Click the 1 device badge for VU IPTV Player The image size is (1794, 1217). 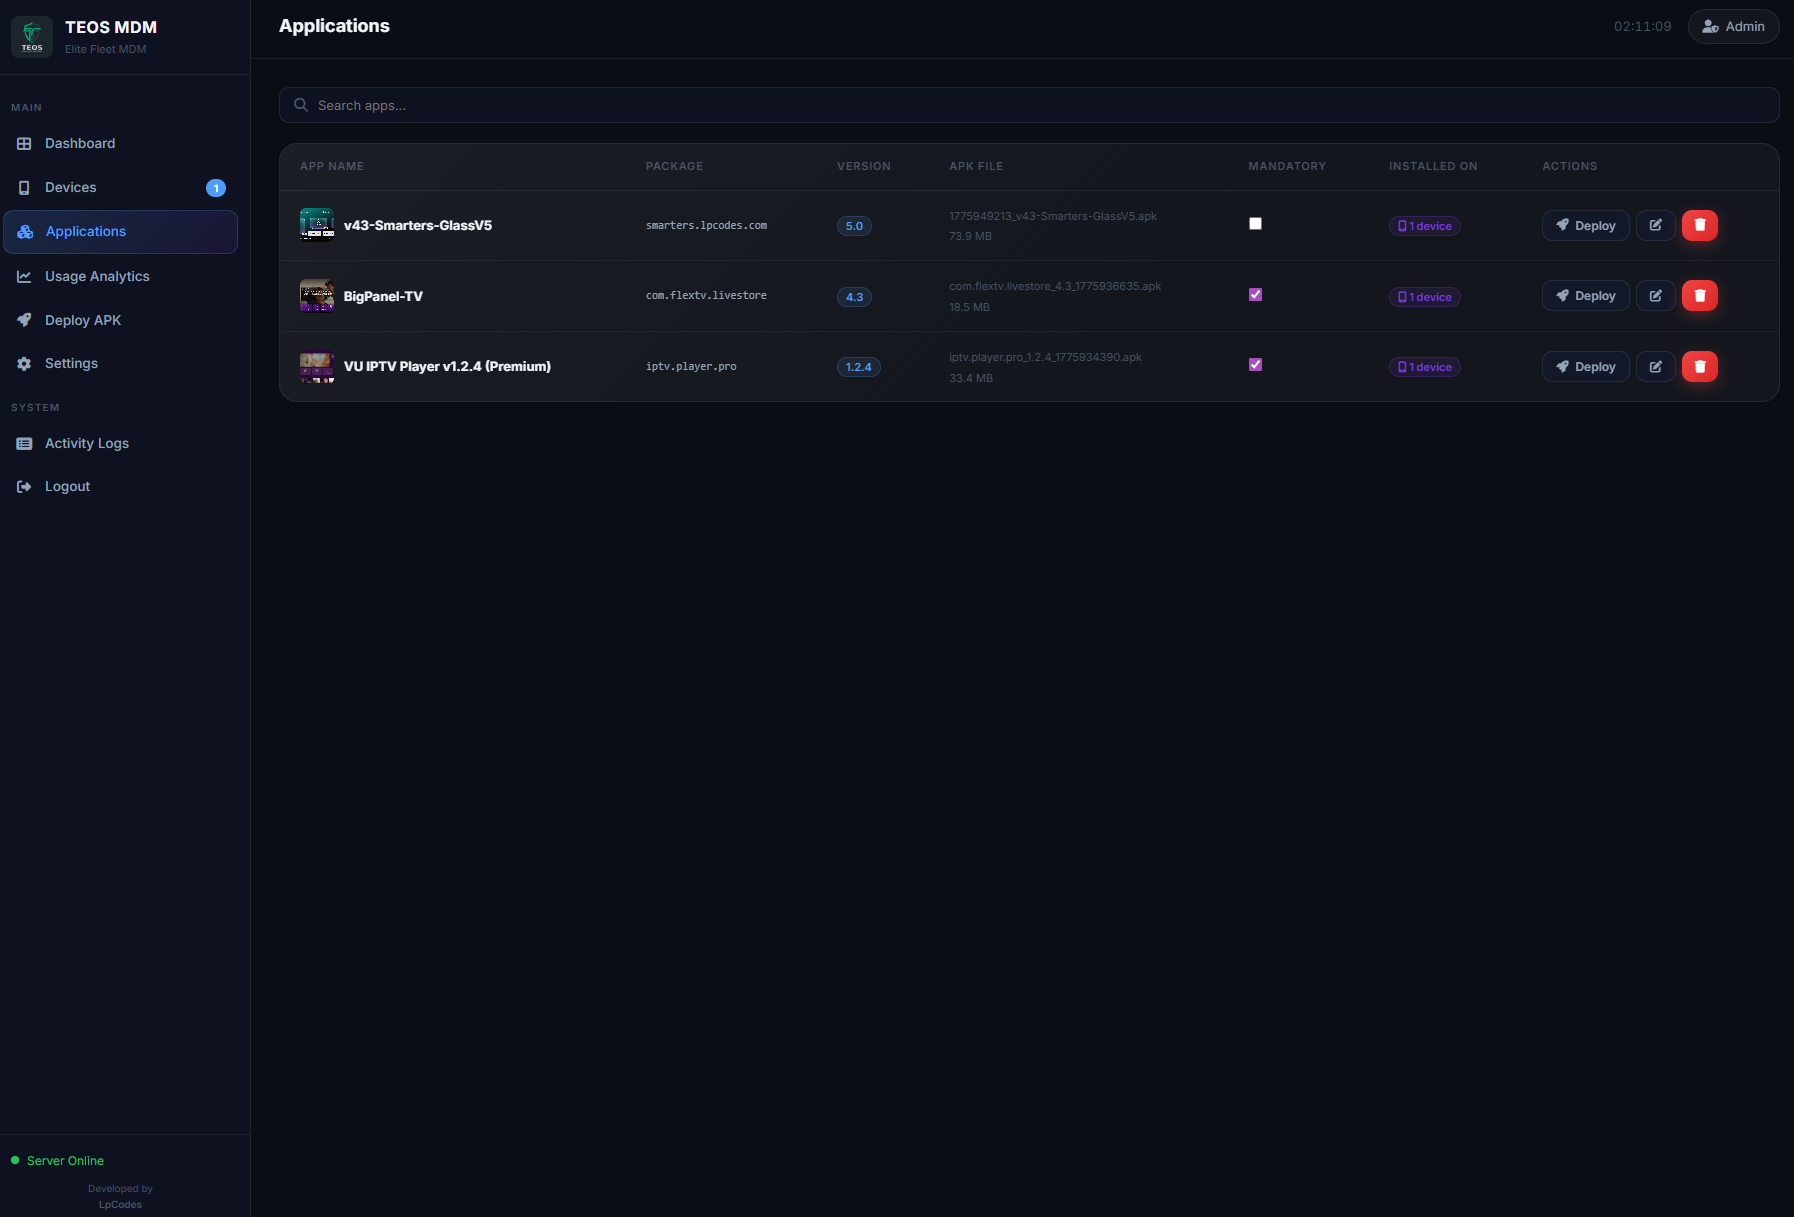pos(1424,368)
